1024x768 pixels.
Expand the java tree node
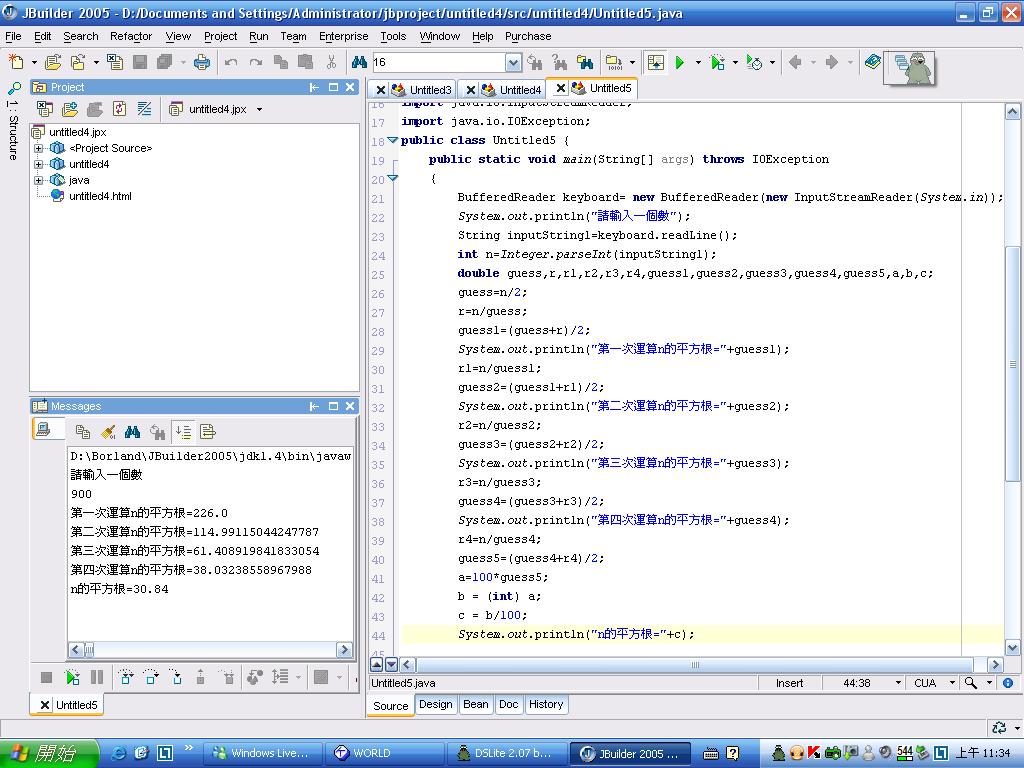39,180
